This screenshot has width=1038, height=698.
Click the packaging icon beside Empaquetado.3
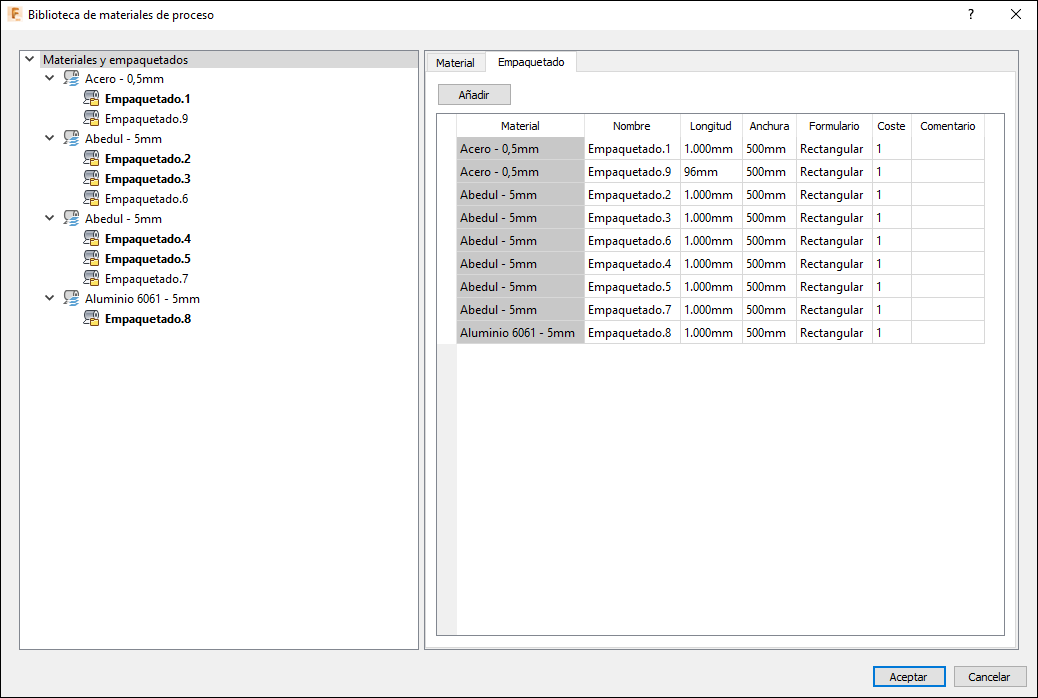pos(91,179)
